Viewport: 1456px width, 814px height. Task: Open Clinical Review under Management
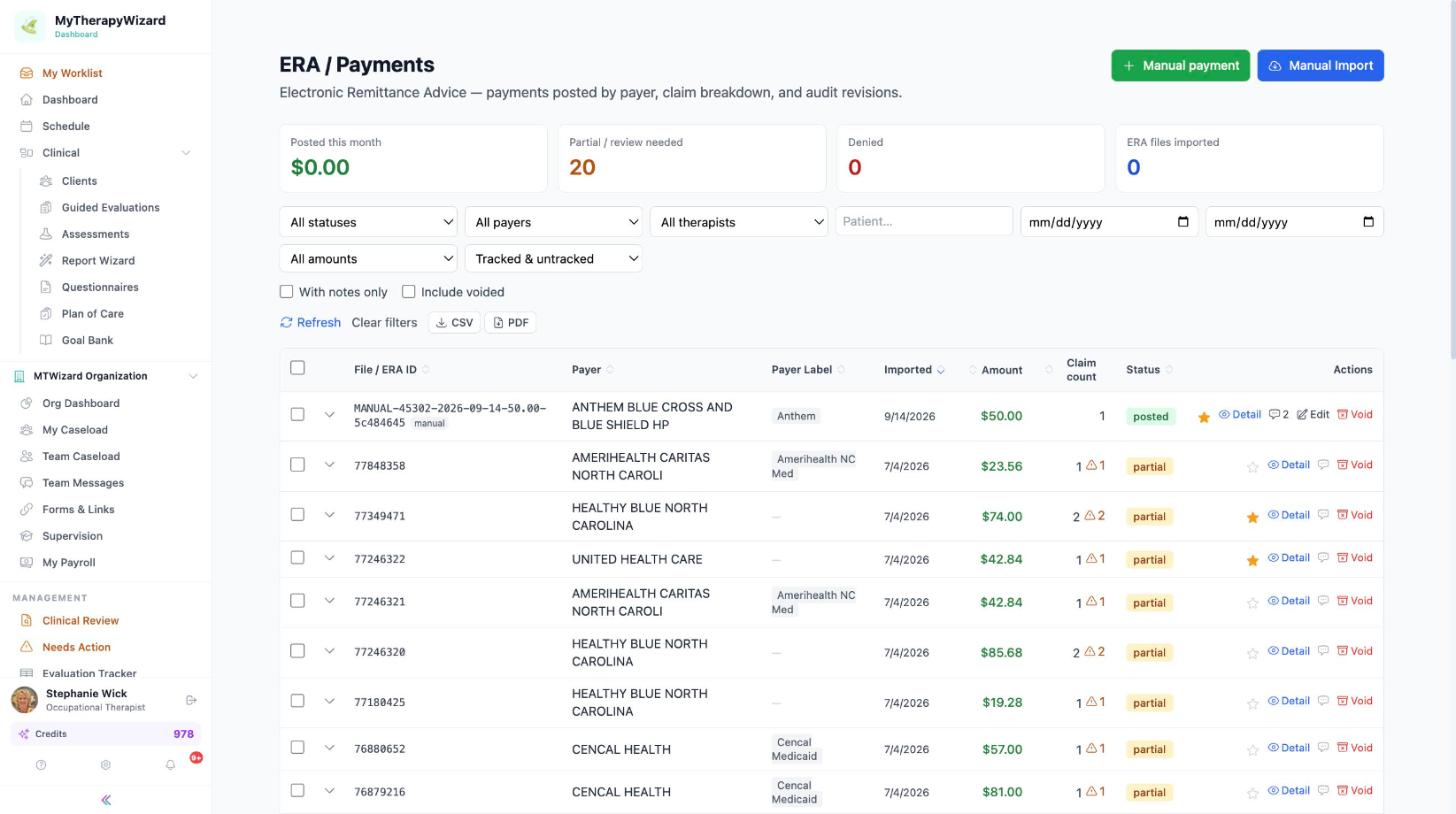(x=80, y=621)
